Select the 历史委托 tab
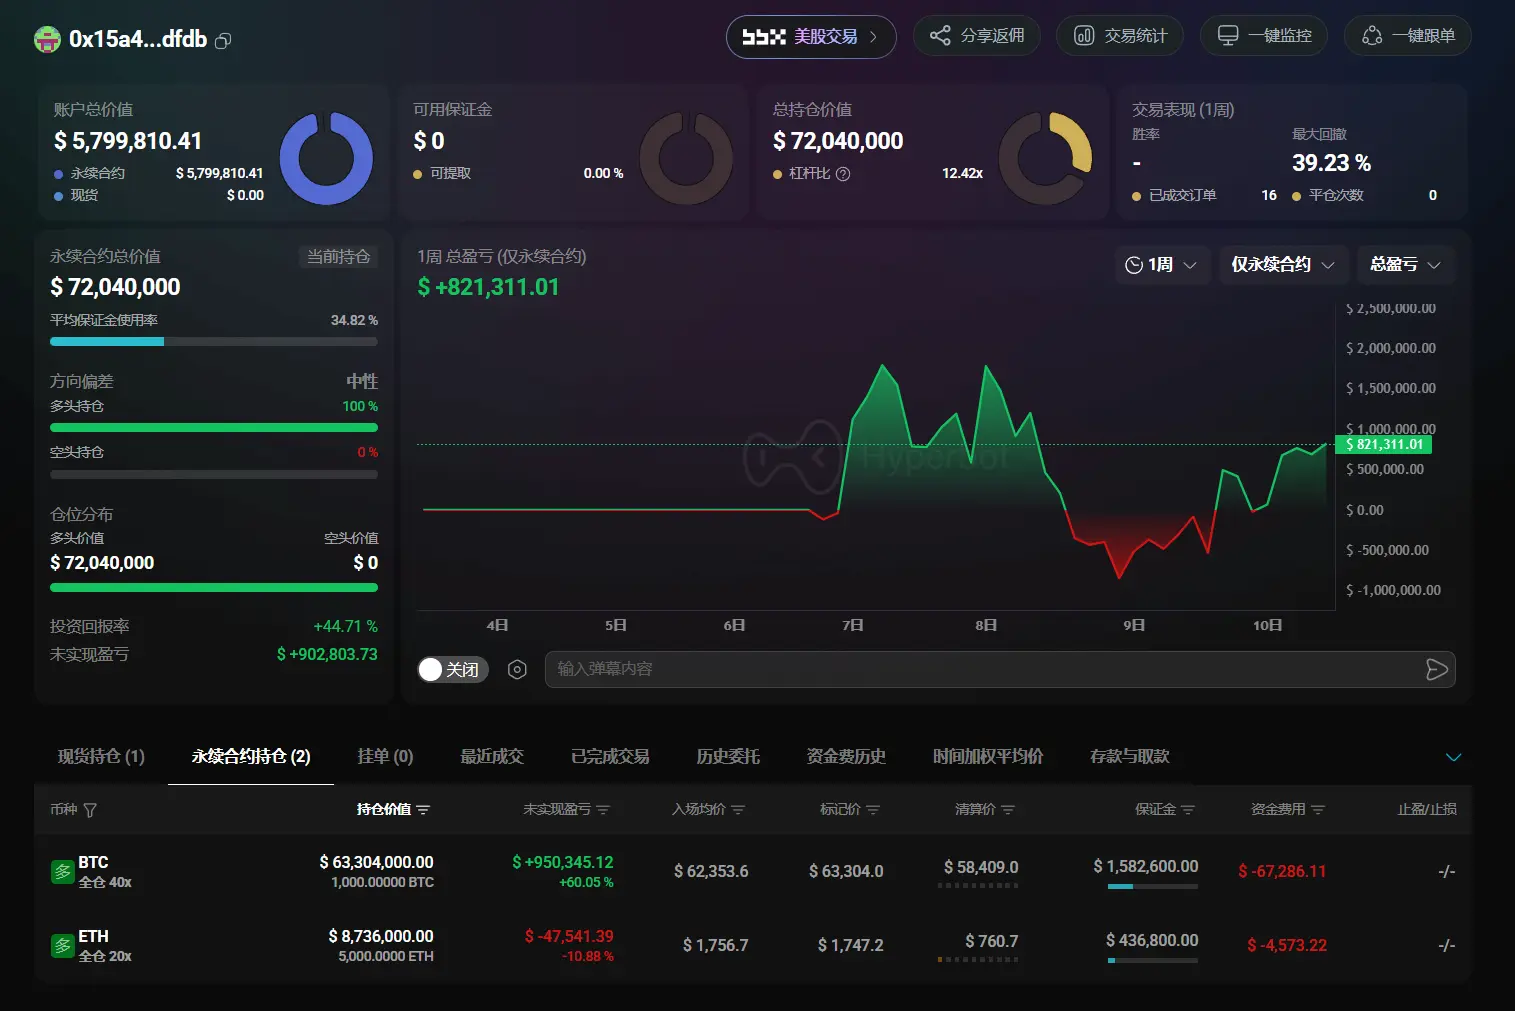The height and width of the screenshot is (1011, 1515). tap(728, 757)
